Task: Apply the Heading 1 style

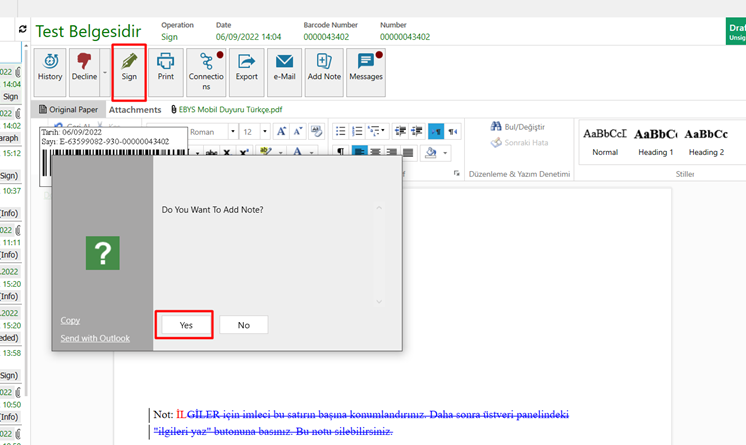Action: click(x=655, y=140)
